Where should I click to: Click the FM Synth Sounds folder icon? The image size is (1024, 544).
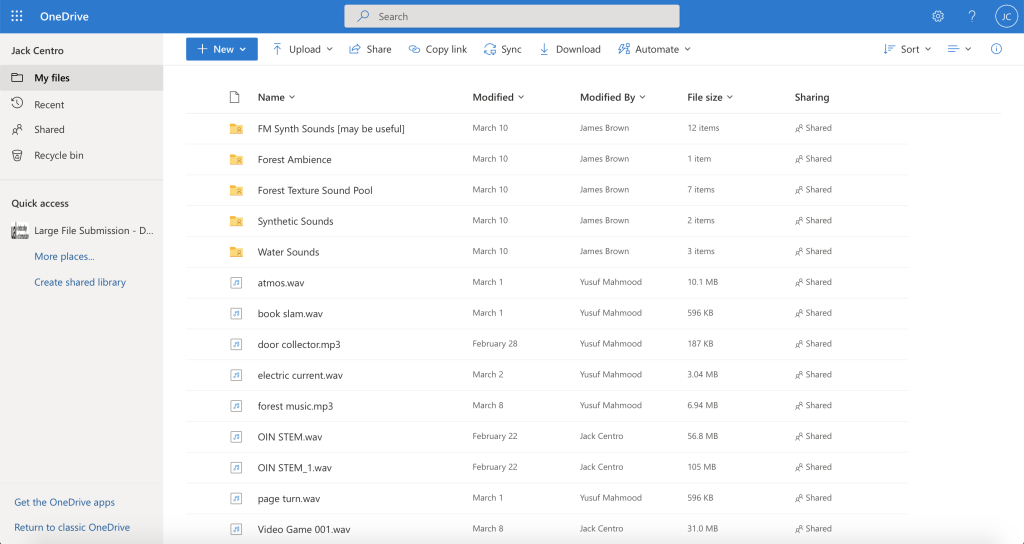[236, 129]
